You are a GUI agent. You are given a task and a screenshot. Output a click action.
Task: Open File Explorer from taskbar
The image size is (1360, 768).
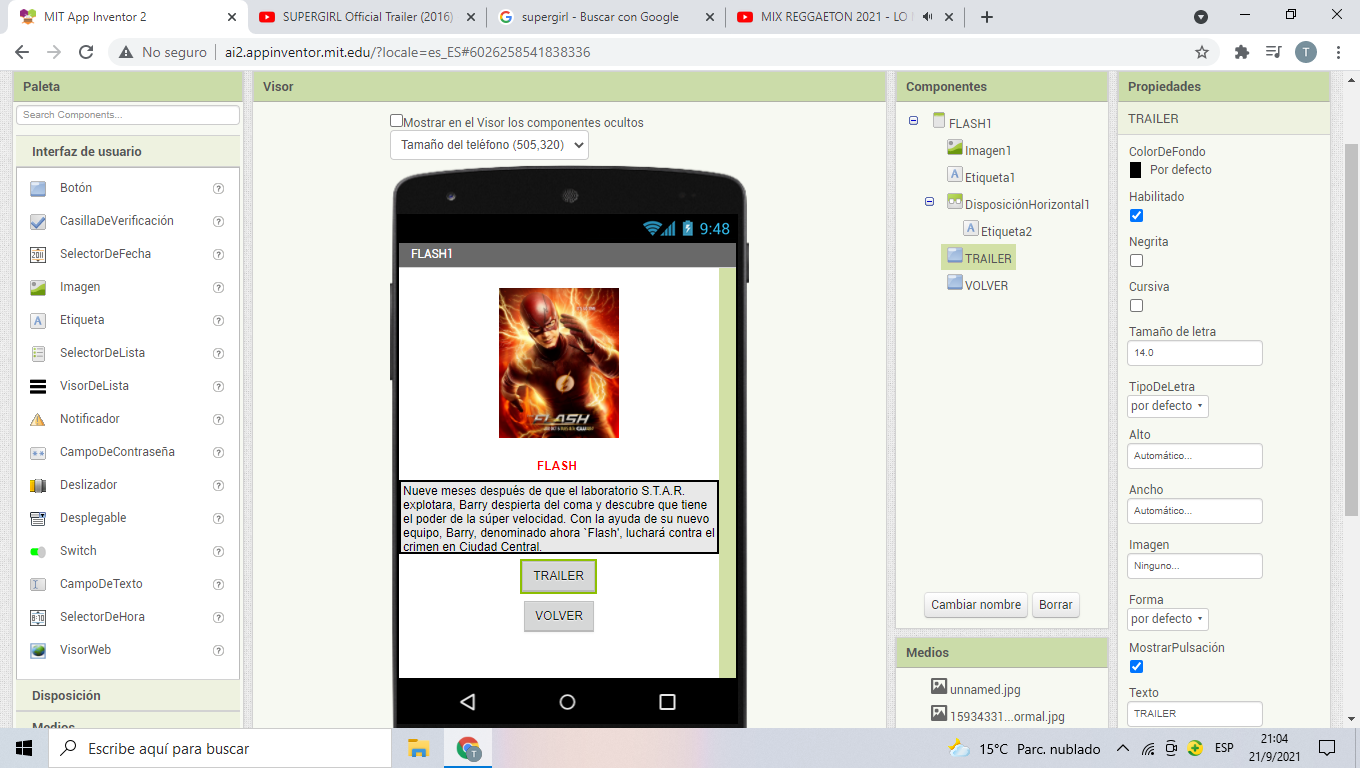click(x=418, y=748)
